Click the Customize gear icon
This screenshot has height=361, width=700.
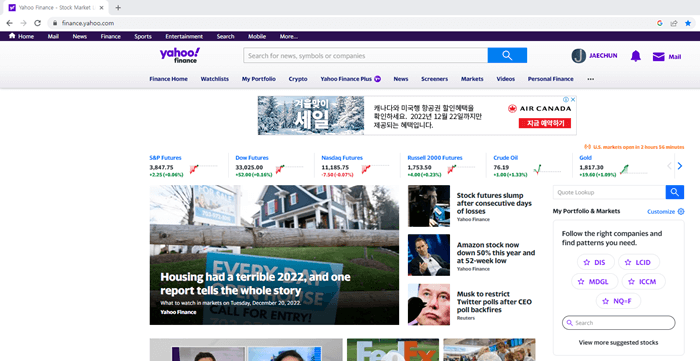click(681, 212)
